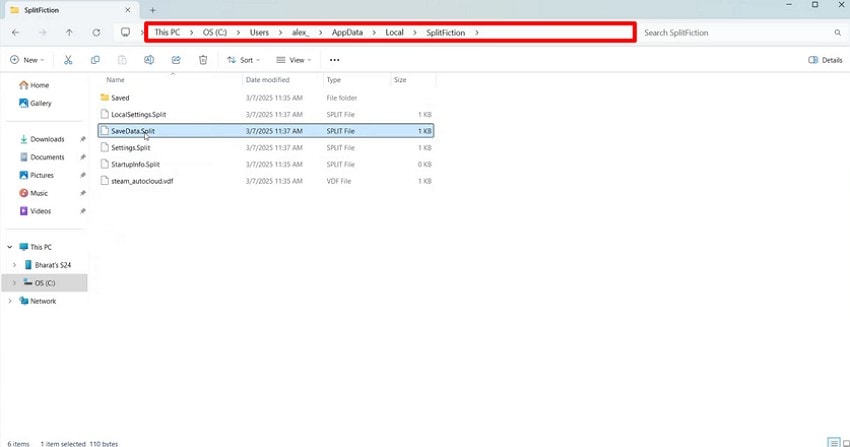
Task: Unpin Downloads using its pin icon
Action: 82,139
